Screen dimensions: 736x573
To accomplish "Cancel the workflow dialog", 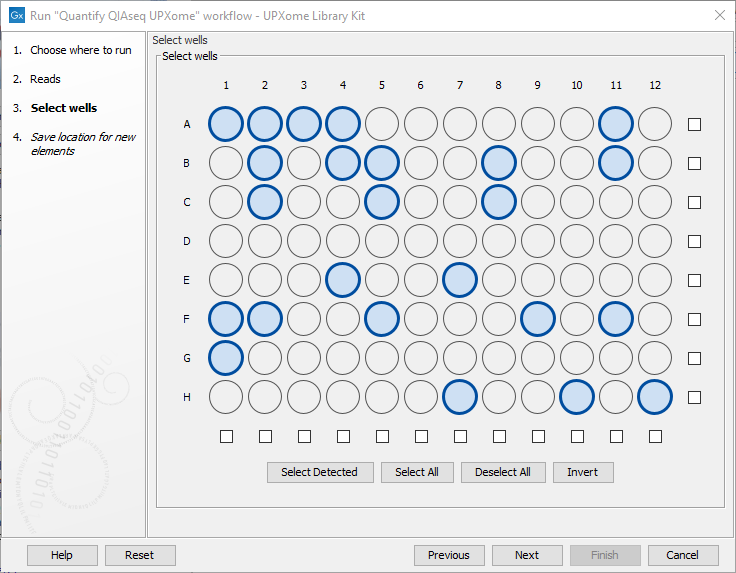I will click(x=683, y=555).
